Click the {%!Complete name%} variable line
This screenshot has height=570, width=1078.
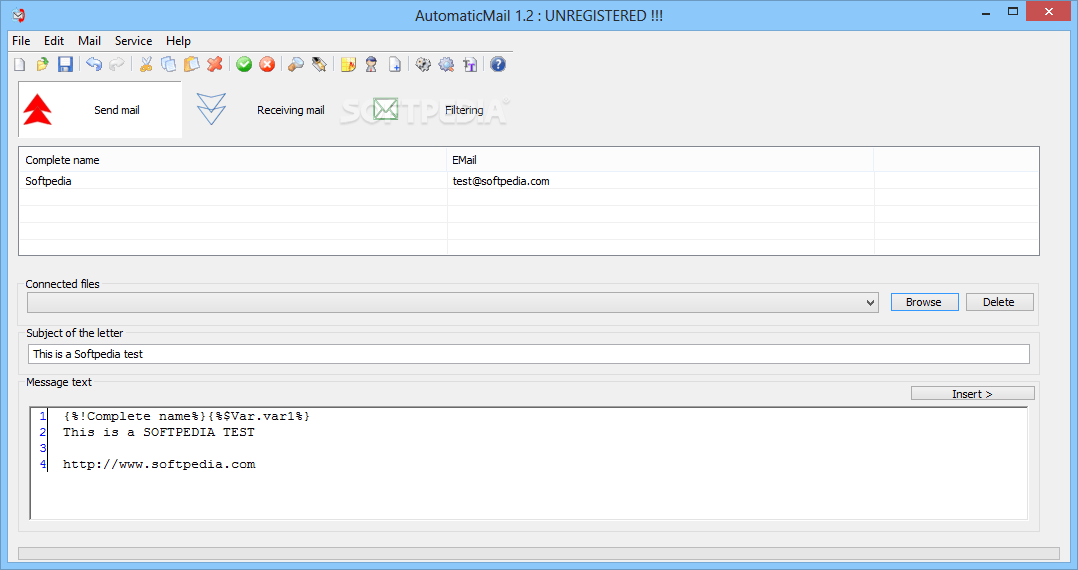[x=186, y=417]
